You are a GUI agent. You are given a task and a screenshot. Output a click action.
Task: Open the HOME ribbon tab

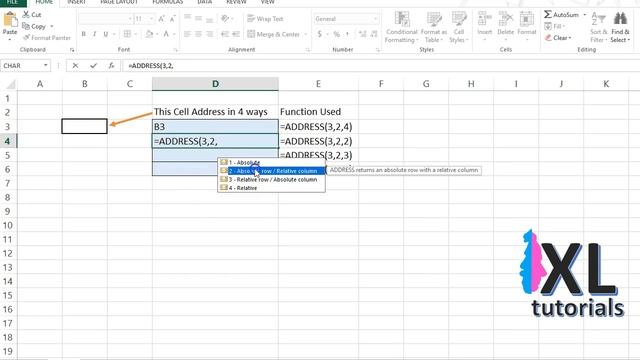pyautogui.click(x=44, y=2)
